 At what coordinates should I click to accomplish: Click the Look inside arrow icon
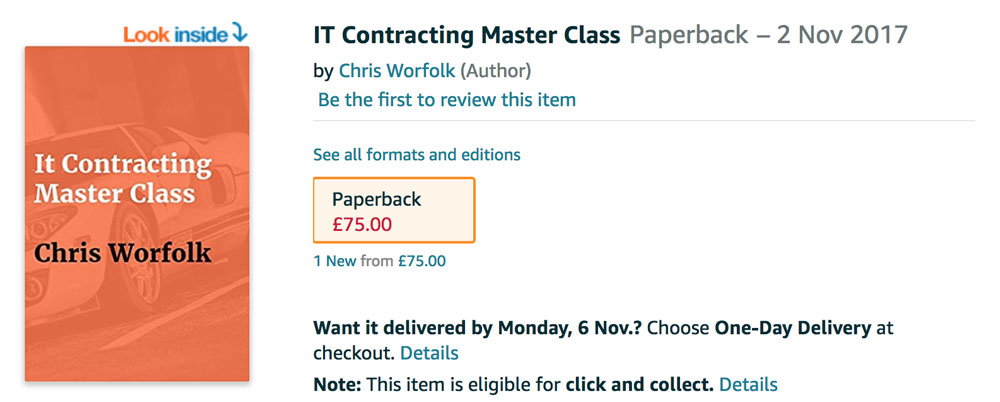click(x=239, y=33)
